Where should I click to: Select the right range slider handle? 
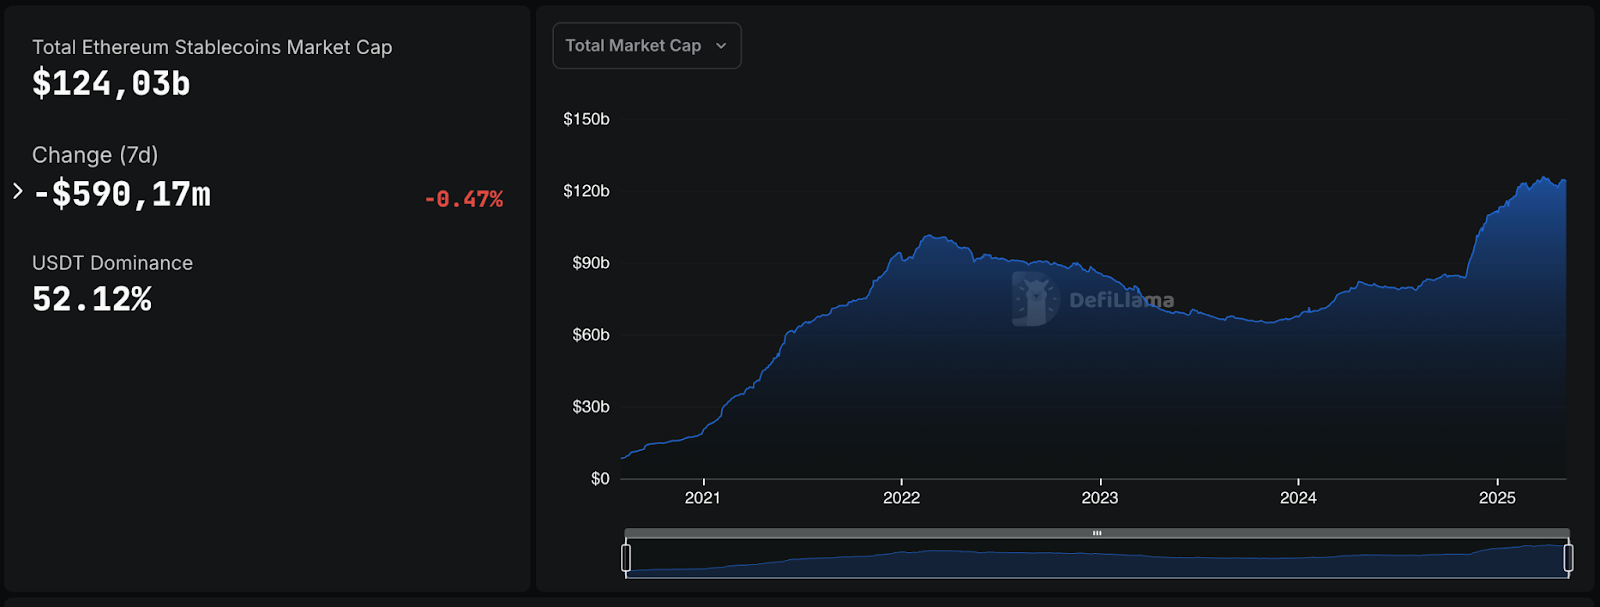pyautogui.click(x=1568, y=557)
